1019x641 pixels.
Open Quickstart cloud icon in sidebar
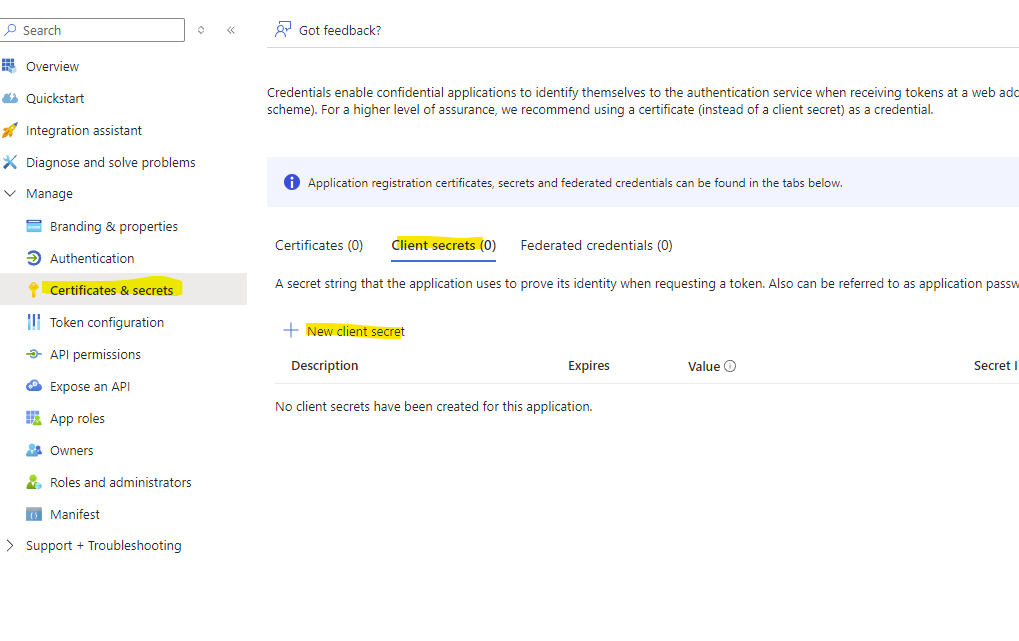tap(10, 98)
